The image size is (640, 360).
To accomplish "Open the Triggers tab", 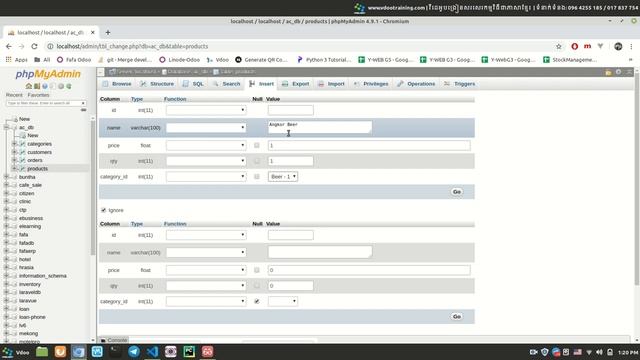I will [x=460, y=84].
